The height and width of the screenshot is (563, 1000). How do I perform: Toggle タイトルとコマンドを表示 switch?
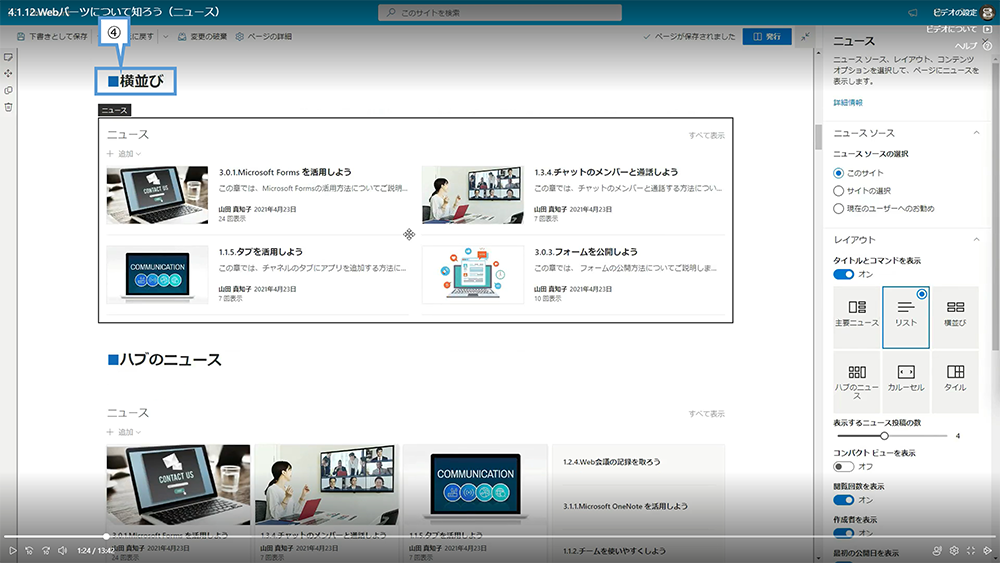844,274
